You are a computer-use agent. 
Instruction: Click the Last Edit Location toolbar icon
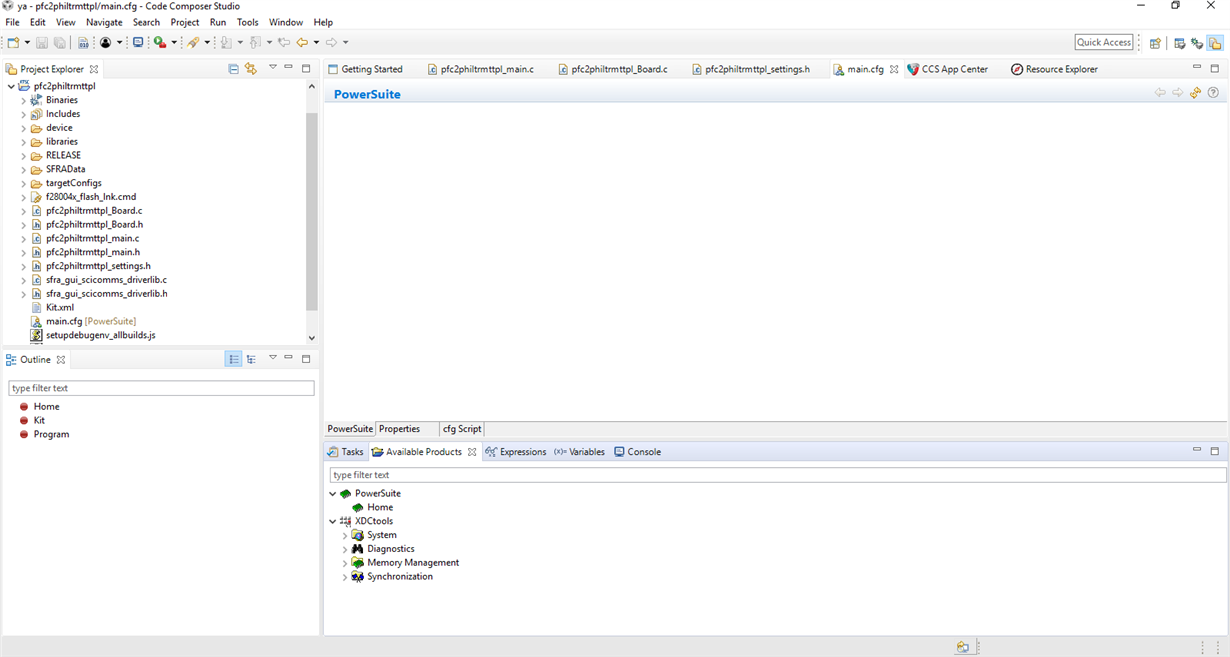(284, 42)
